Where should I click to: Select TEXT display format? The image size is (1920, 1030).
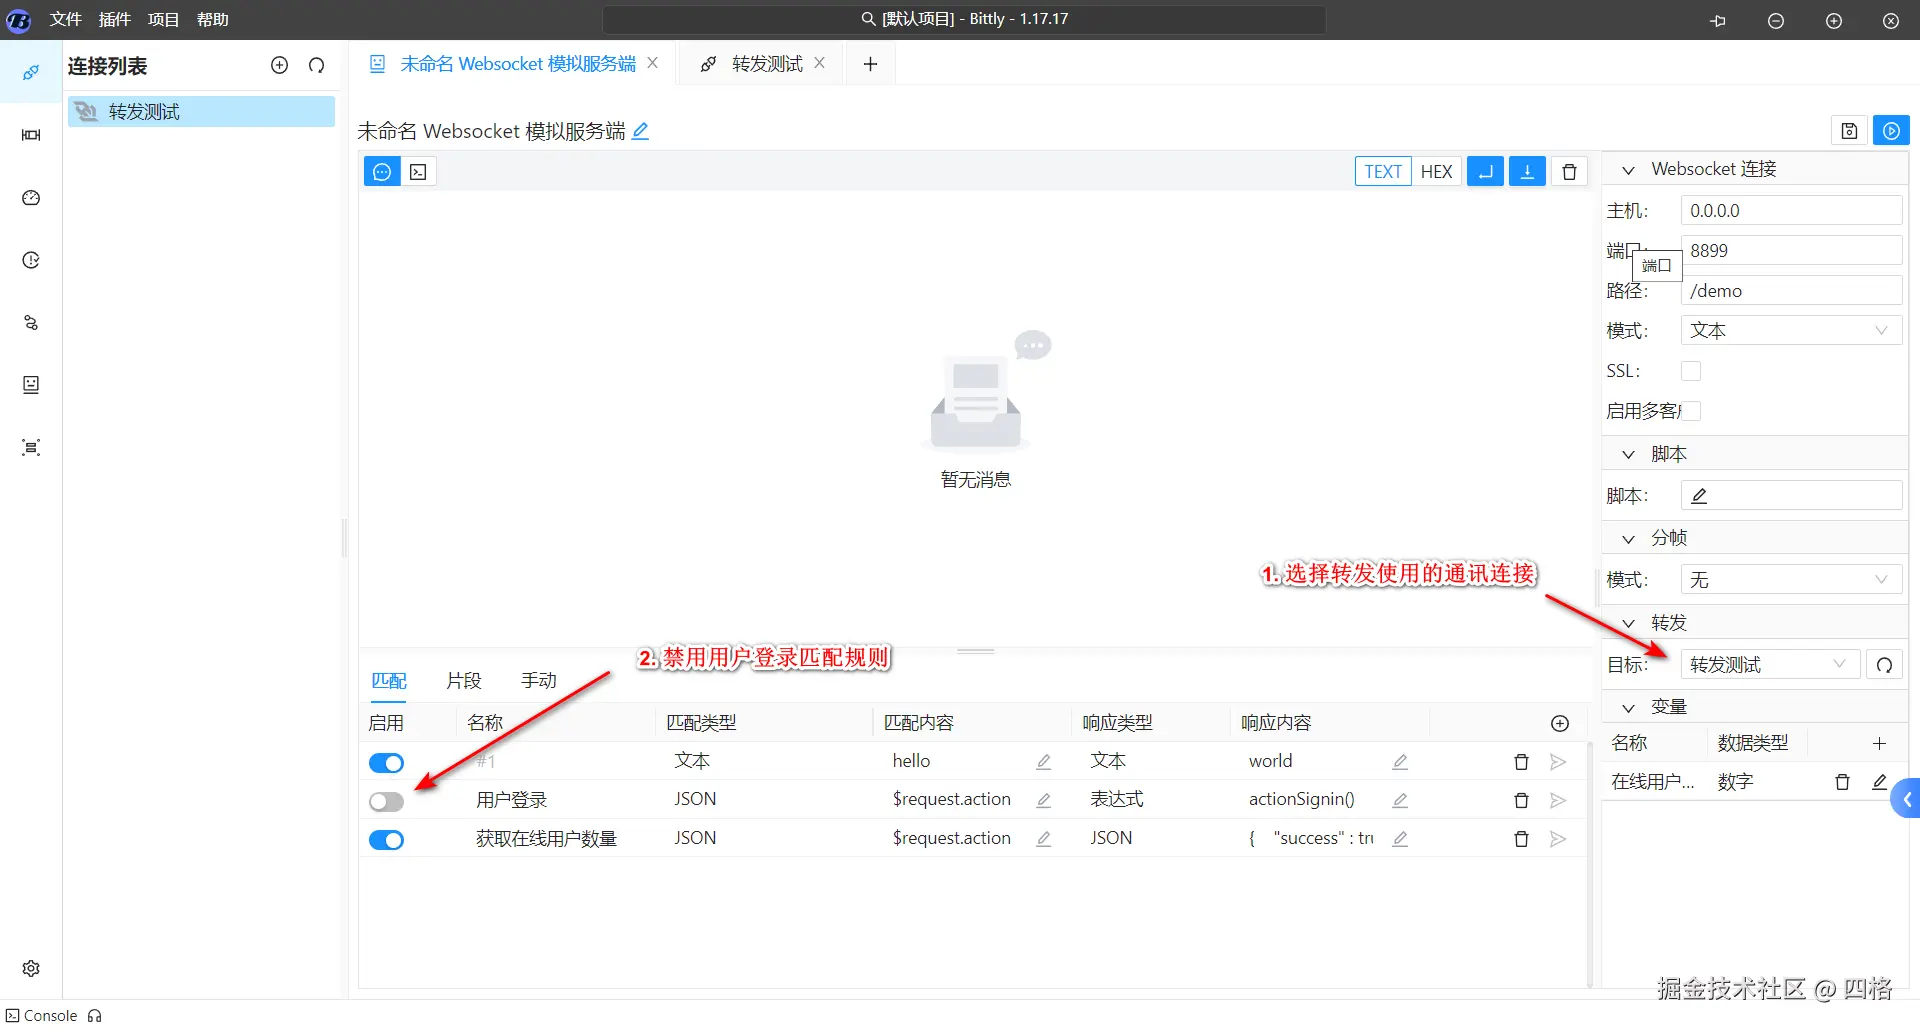[1383, 172]
